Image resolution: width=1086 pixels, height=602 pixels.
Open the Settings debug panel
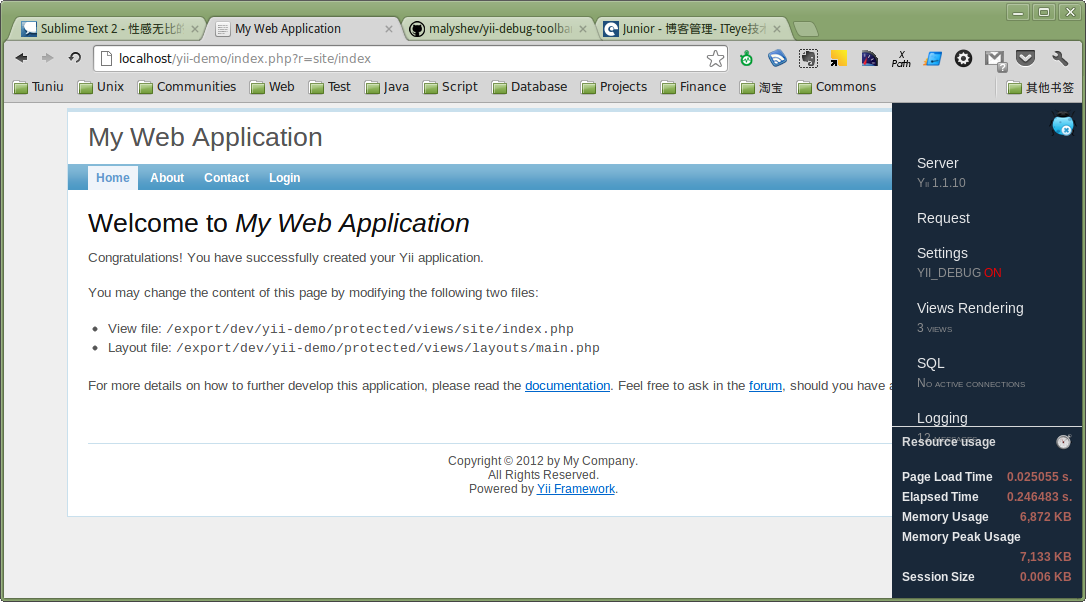[942, 254]
